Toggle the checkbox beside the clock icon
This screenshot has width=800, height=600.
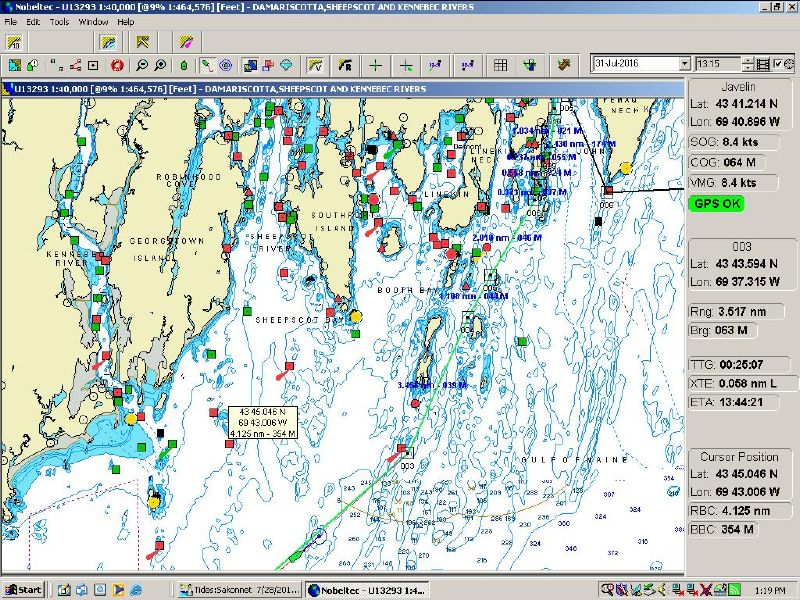[778, 64]
